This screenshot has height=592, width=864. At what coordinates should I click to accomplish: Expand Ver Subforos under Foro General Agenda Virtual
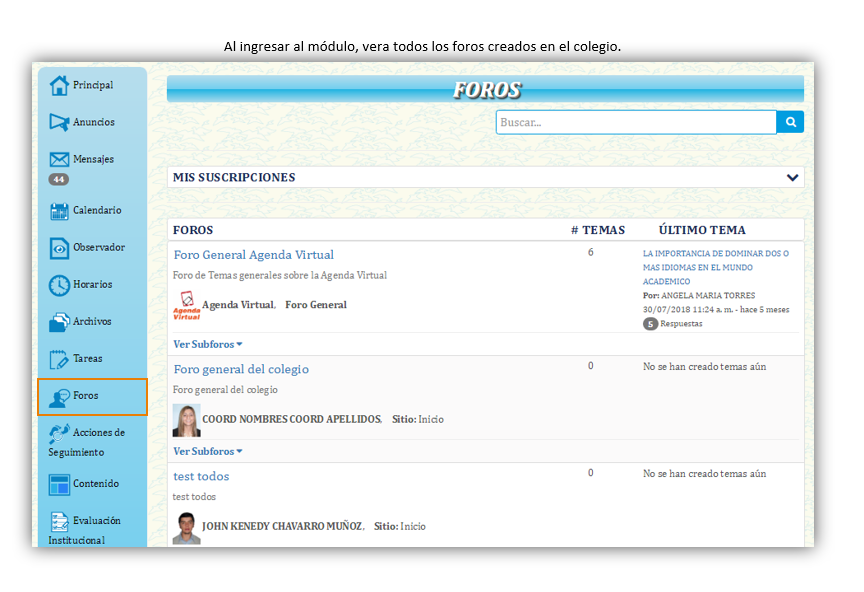pyautogui.click(x=208, y=345)
